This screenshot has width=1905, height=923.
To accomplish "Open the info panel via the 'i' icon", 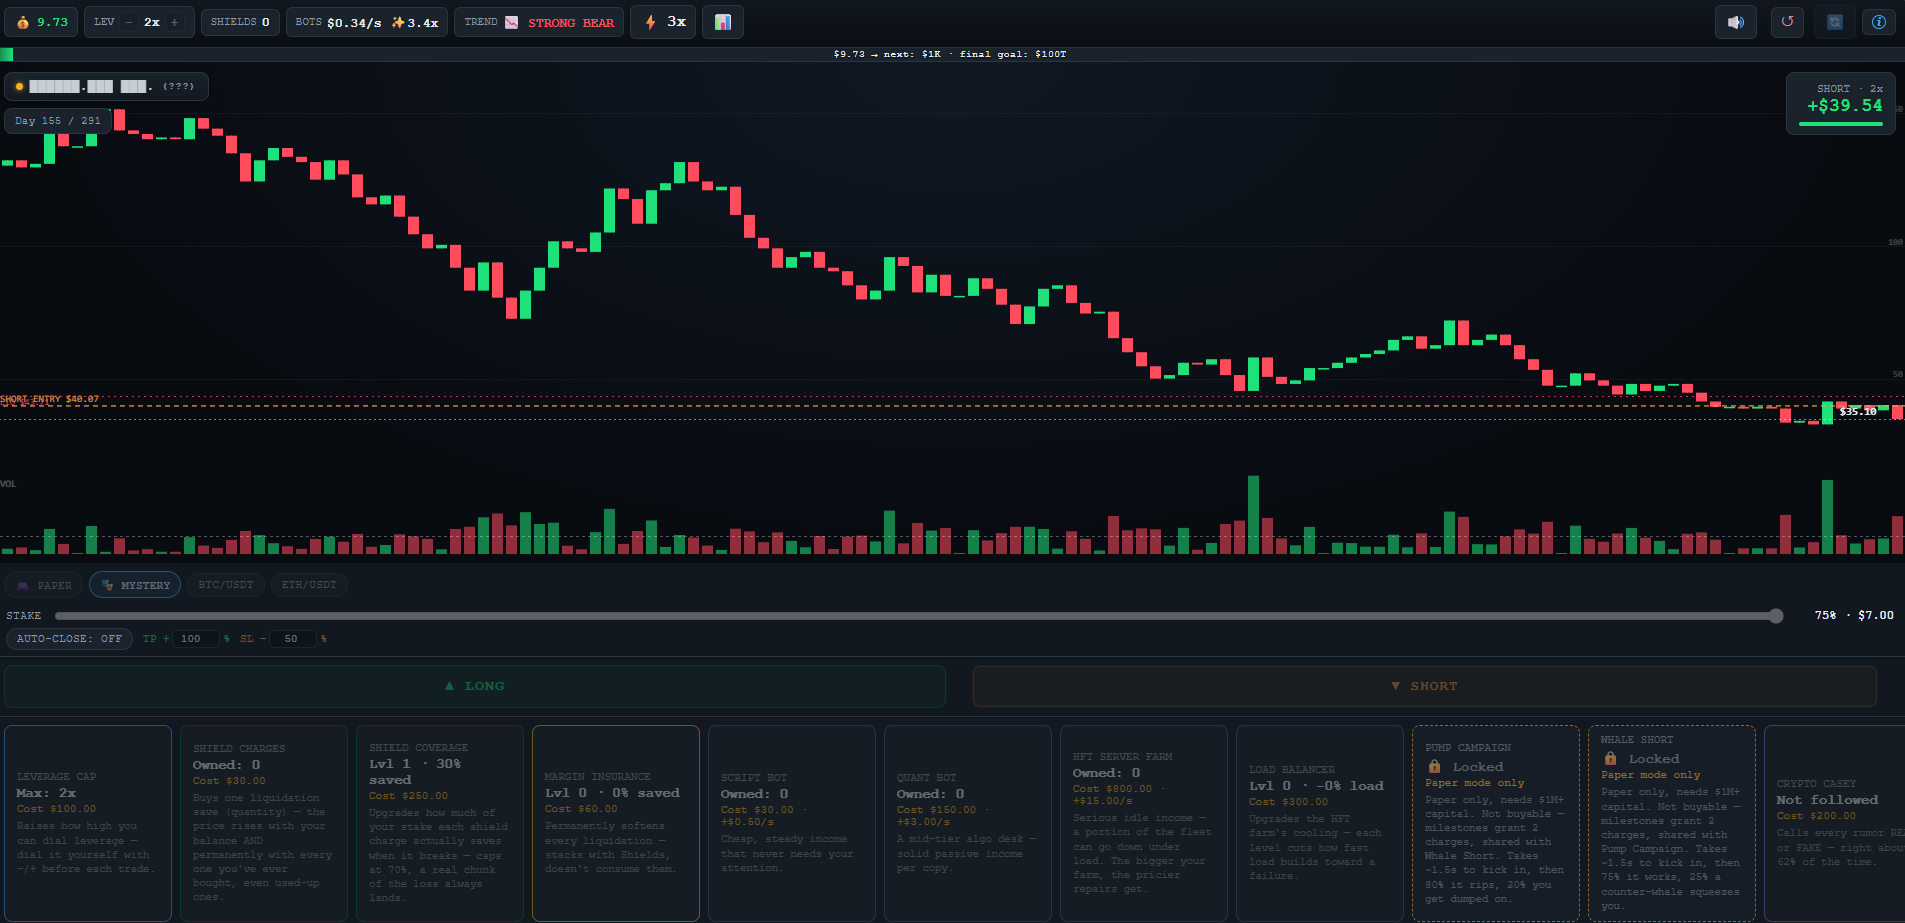I will click(x=1879, y=22).
